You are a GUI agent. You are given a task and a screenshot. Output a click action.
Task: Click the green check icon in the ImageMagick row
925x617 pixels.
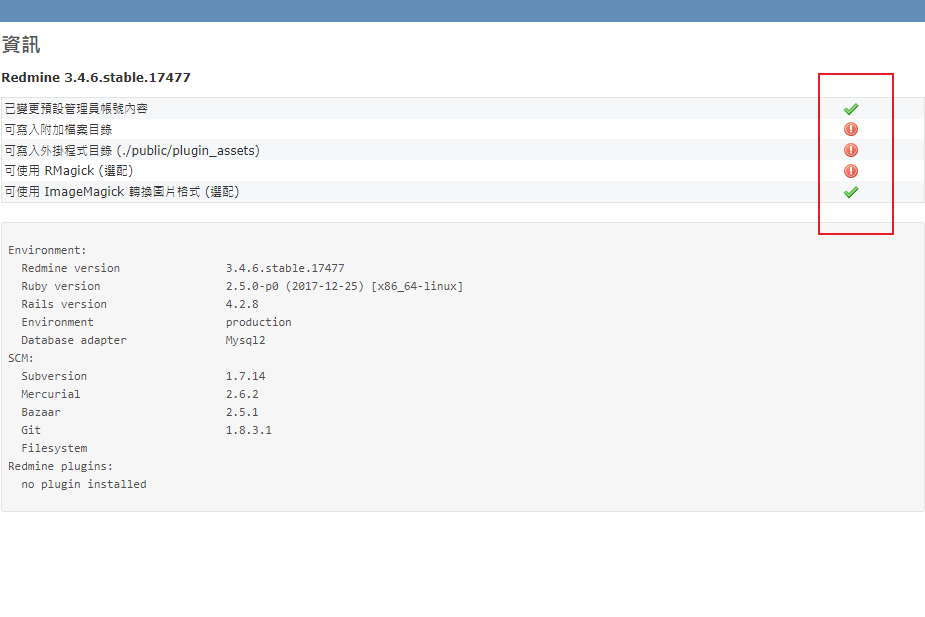851,192
